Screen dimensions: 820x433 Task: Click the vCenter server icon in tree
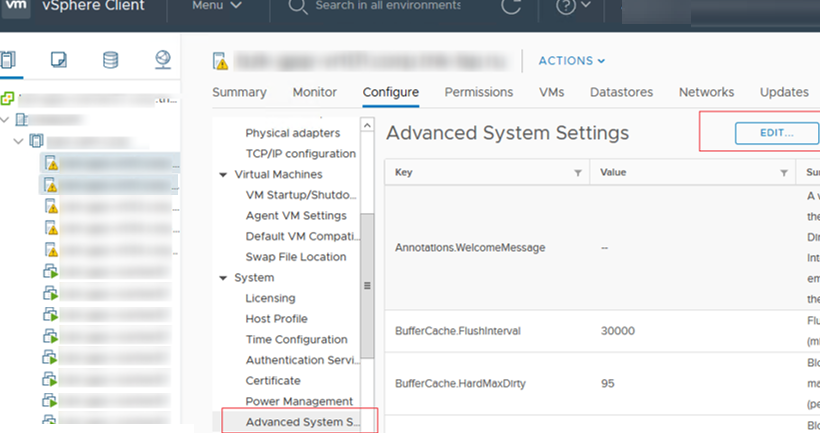click(x=7, y=98)
